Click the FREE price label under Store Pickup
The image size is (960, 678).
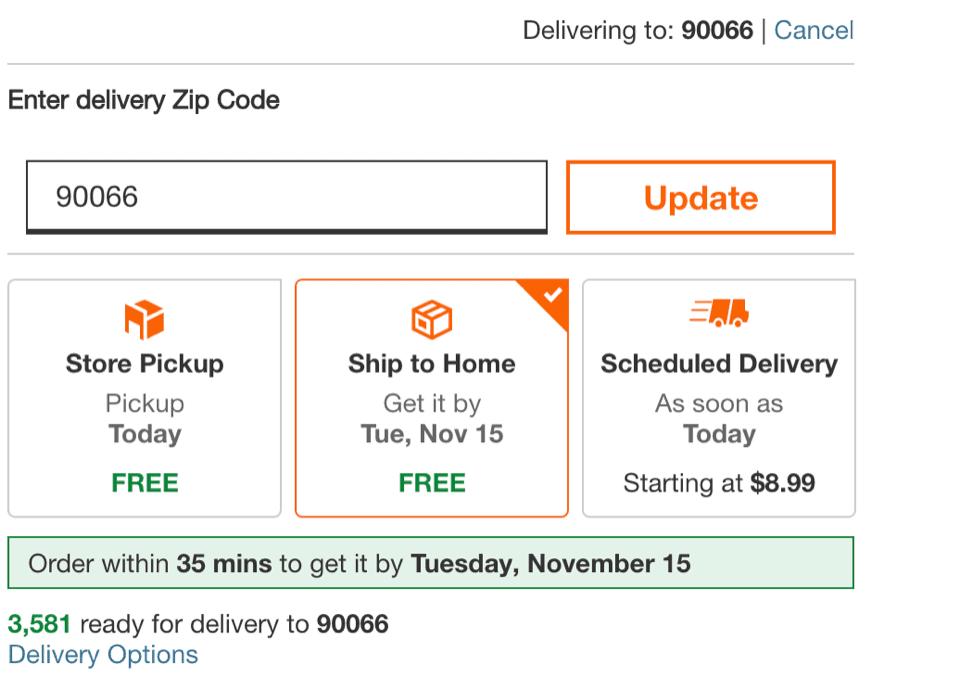click(144, 482)
